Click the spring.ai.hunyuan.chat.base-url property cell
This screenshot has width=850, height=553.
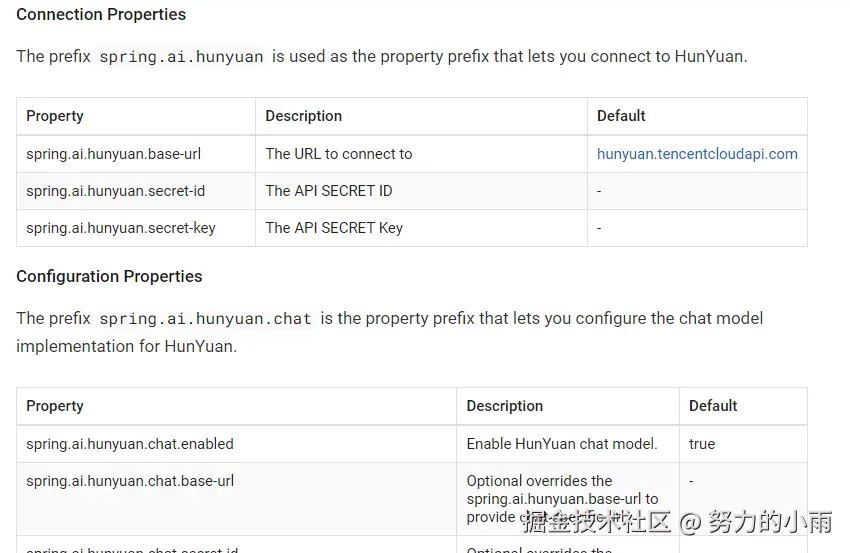pyautogui.click(x=130, y=481)
